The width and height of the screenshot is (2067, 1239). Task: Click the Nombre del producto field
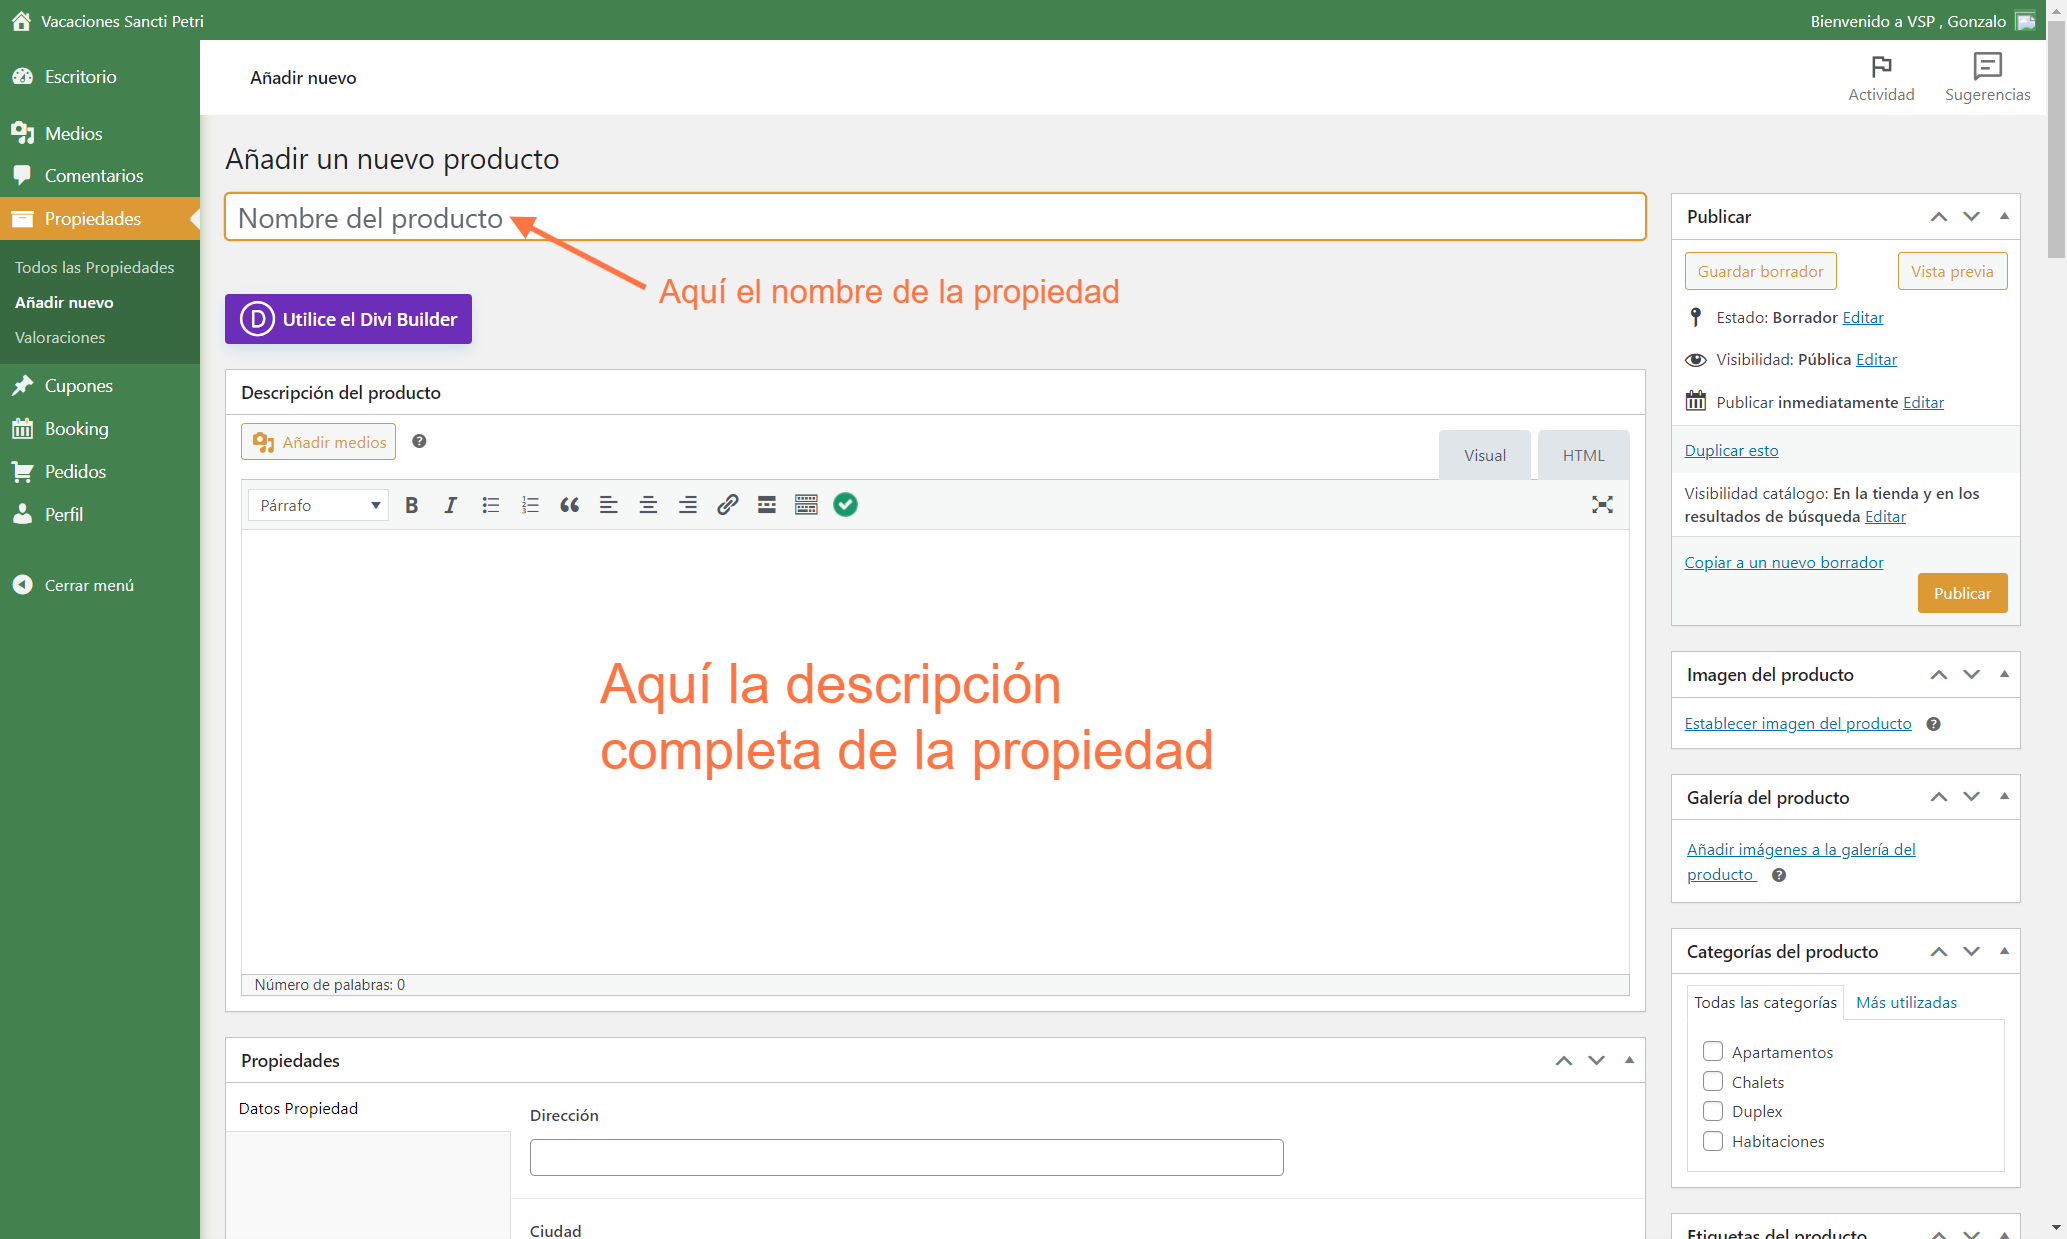tap(935, 217)
